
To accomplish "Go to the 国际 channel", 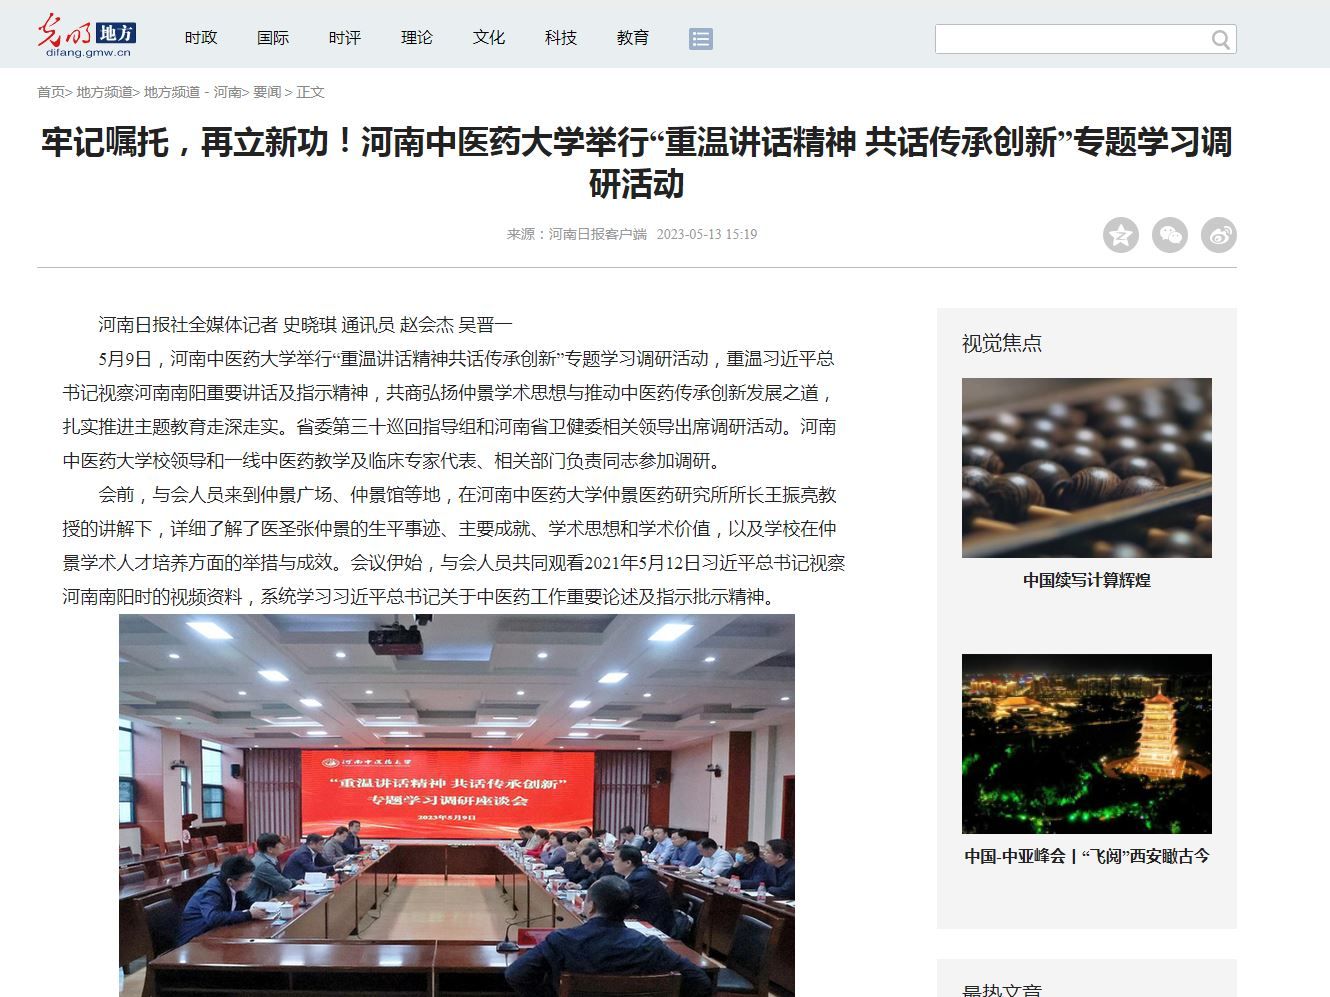I will tap(273, 38).
